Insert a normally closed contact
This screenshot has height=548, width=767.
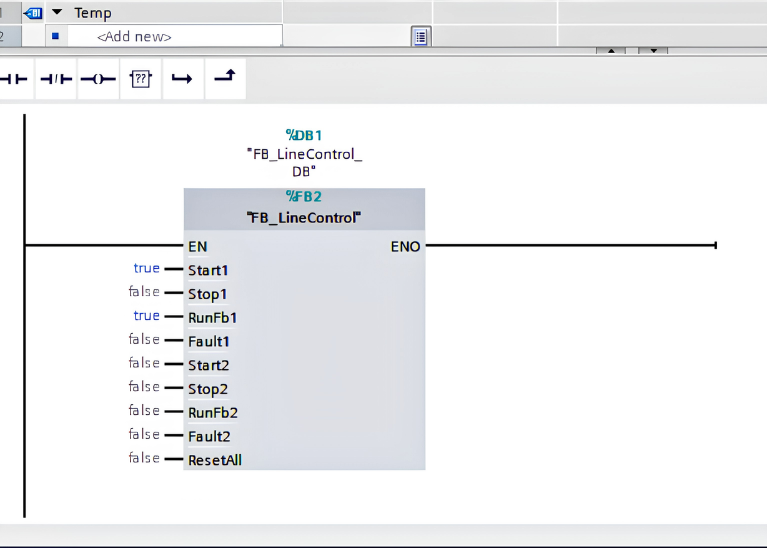click(x=56, y=79)
